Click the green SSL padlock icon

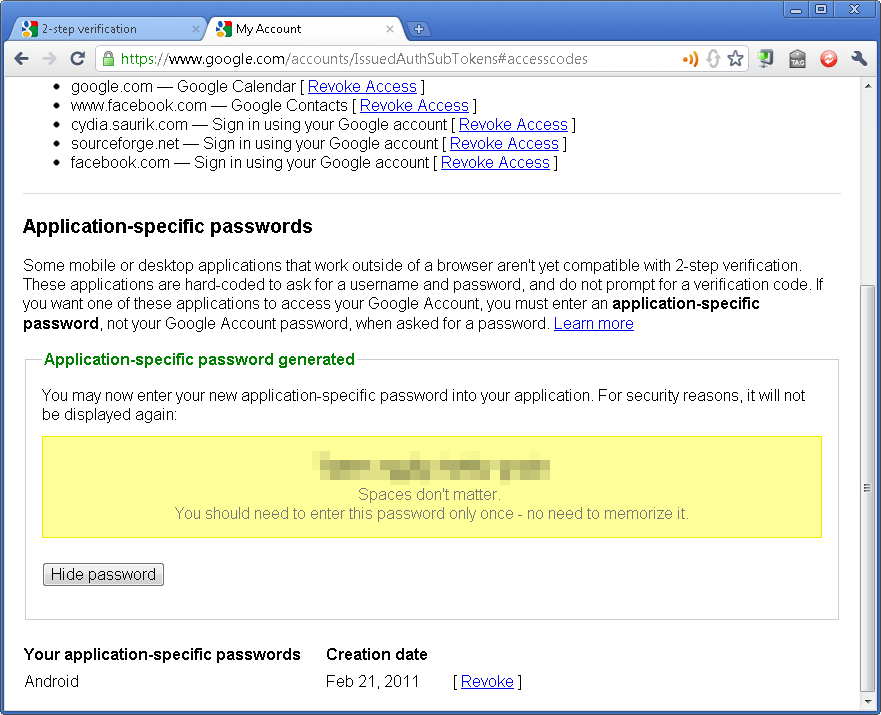pyautogui.click(x=108, y=59)
